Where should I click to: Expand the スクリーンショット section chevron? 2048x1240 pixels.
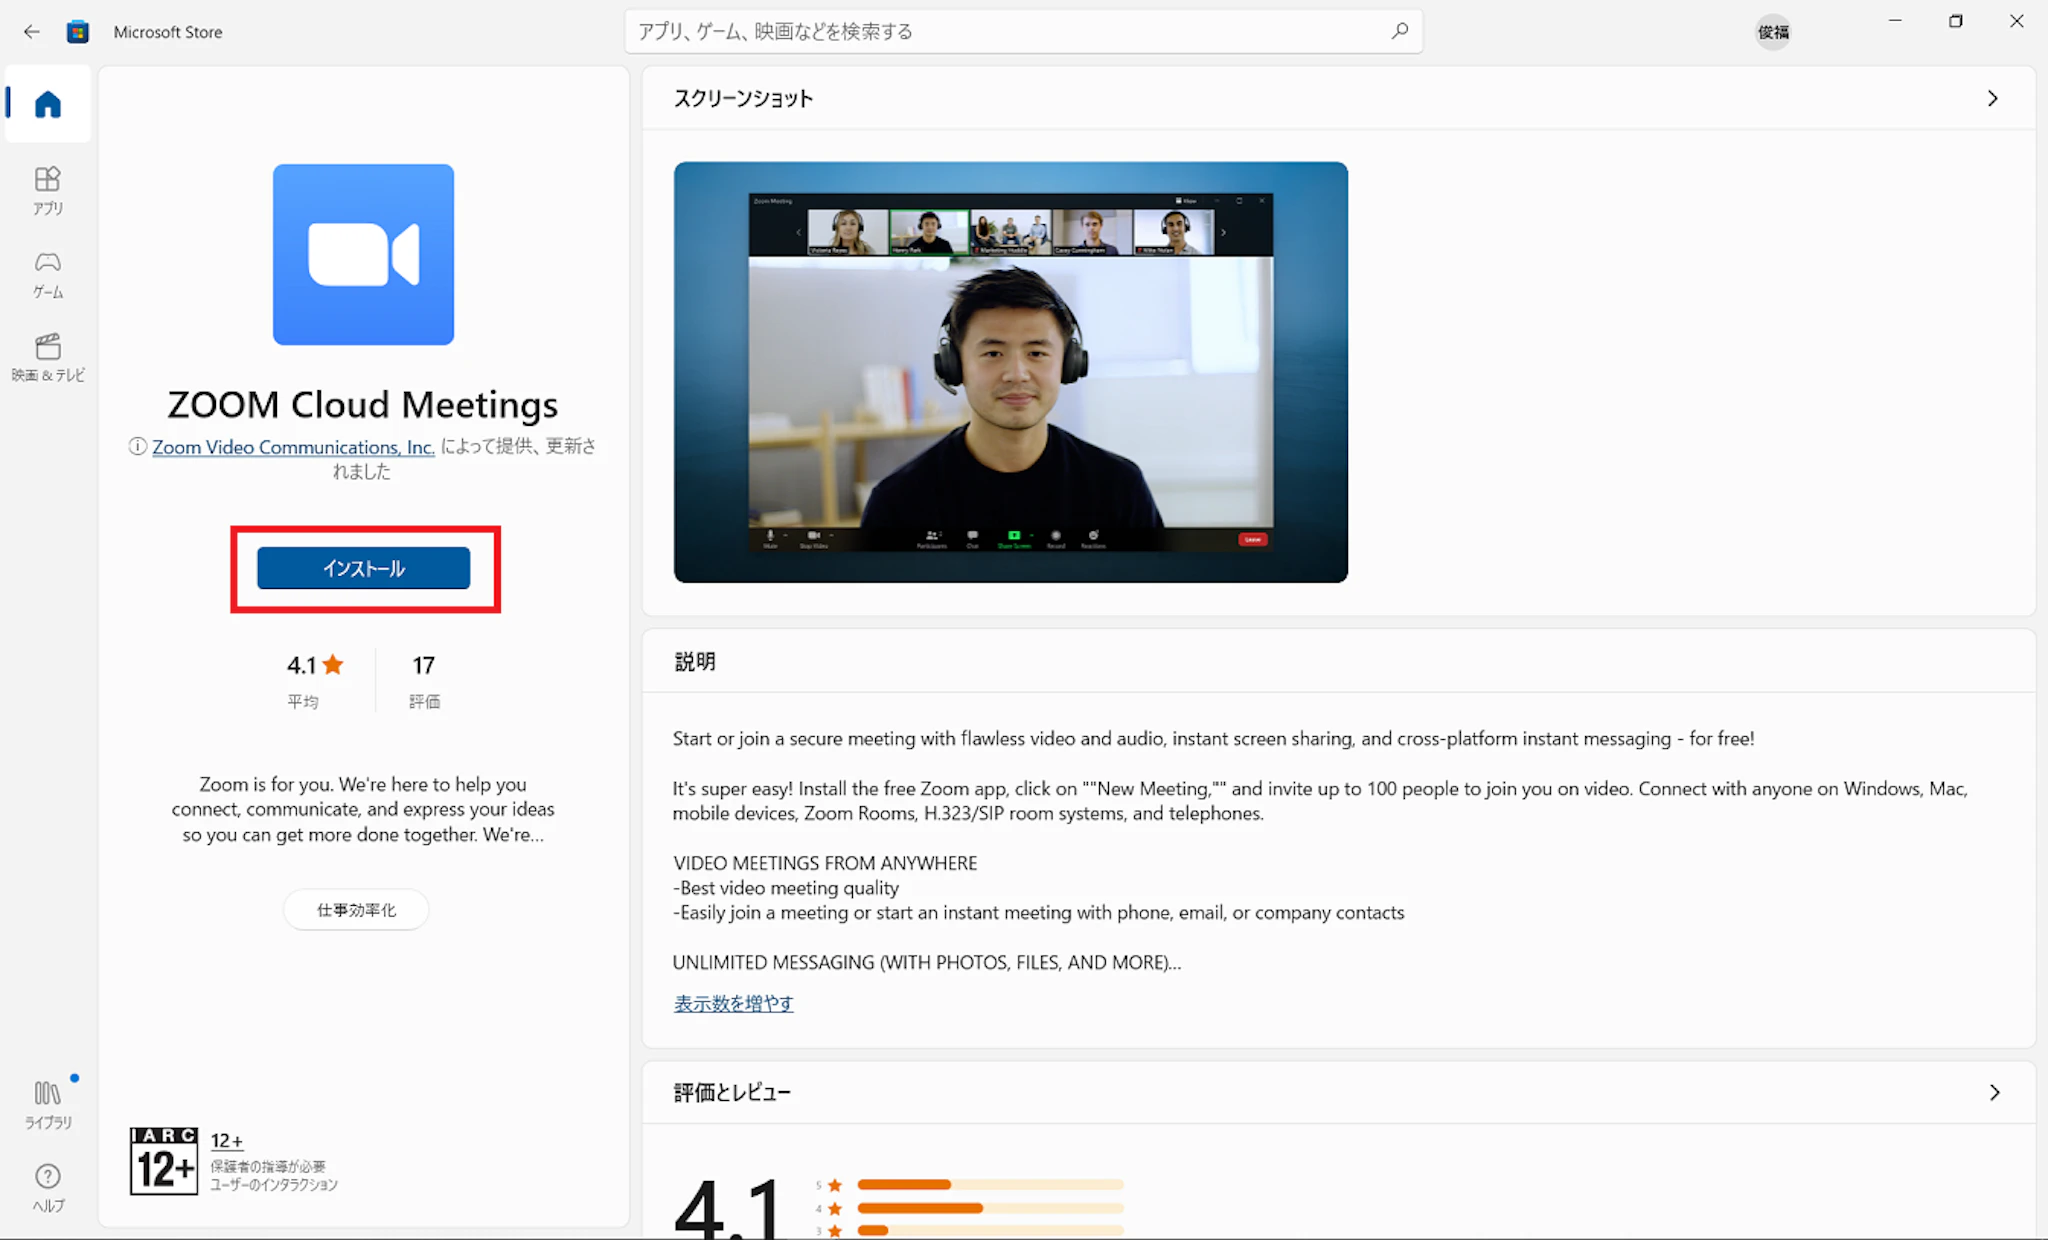pos(1992,98)
